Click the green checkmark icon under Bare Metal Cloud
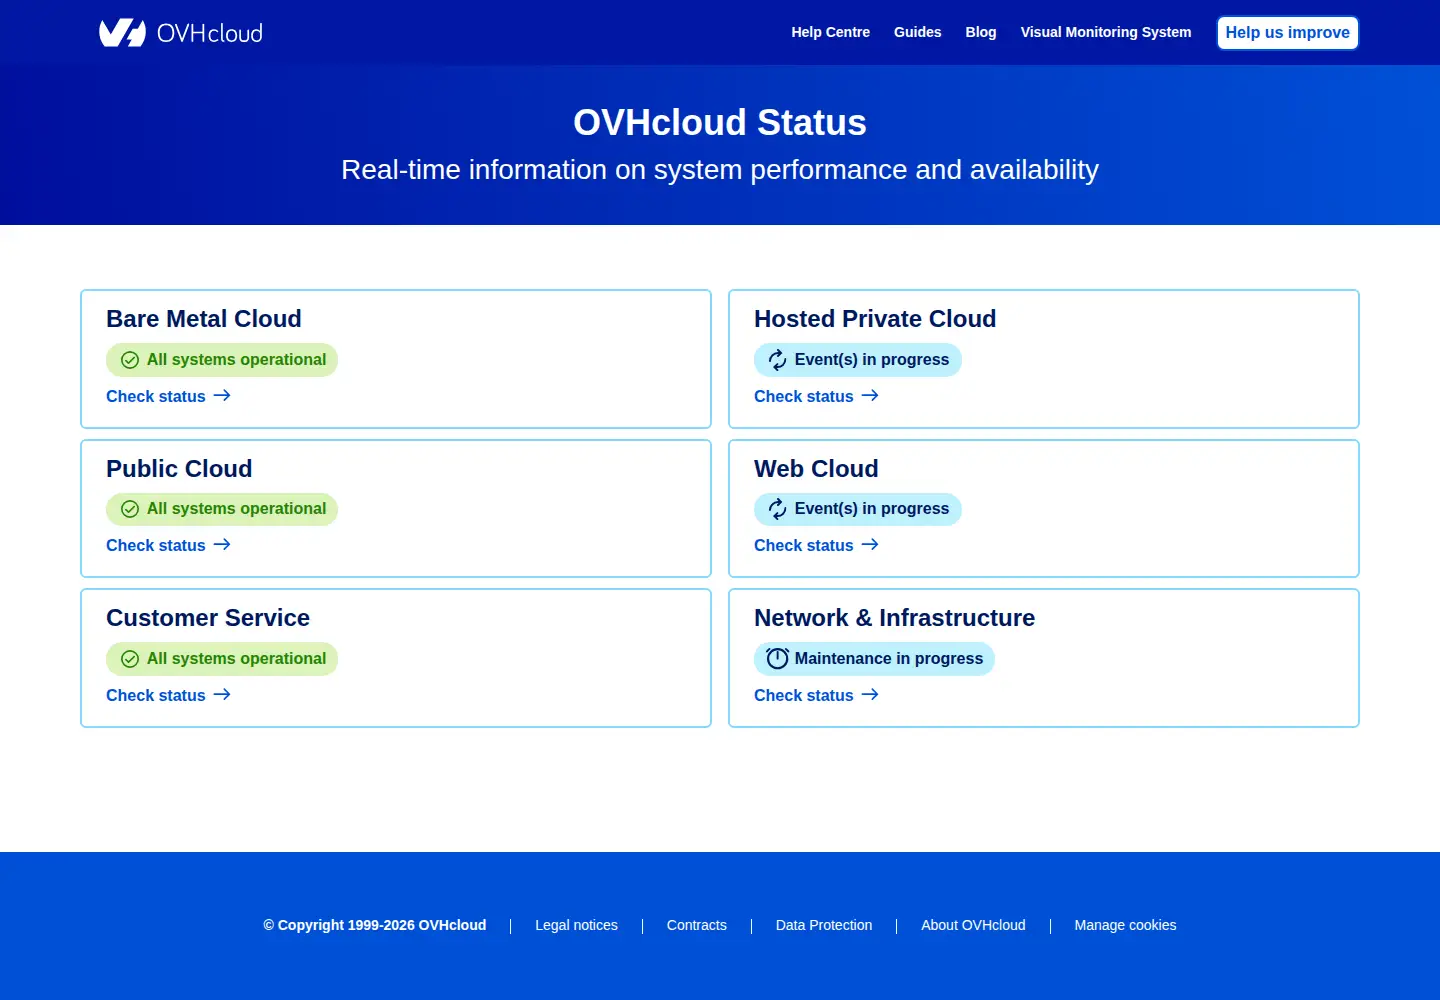This screenshot has width=1440, height=1000. (130, 360)
